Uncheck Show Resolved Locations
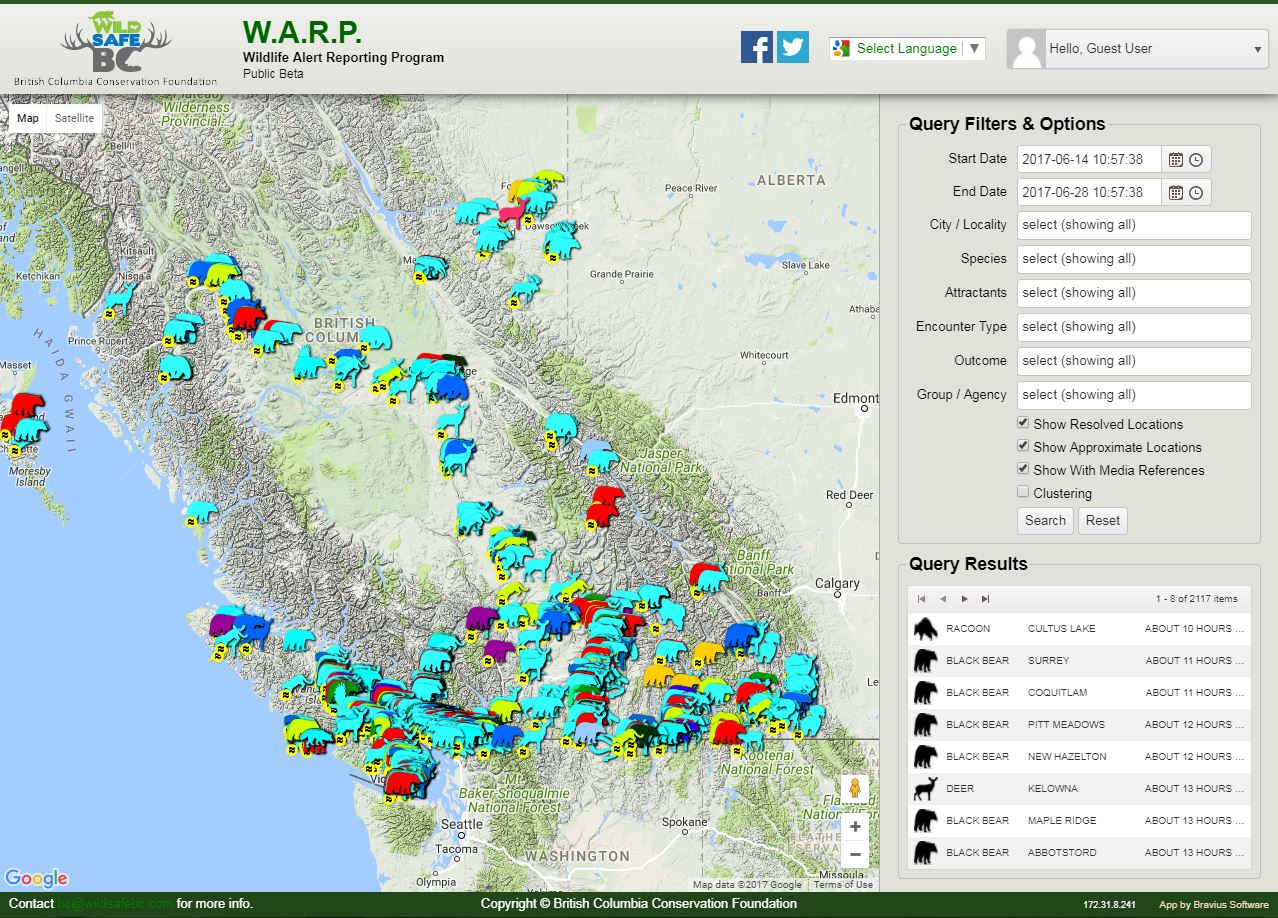1278x918 pixels. point(1023,423)
